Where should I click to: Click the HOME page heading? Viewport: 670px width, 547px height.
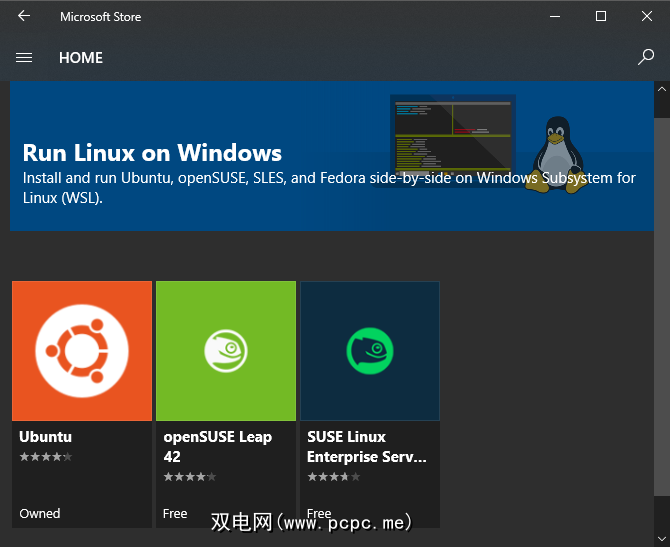click(81, 58)
